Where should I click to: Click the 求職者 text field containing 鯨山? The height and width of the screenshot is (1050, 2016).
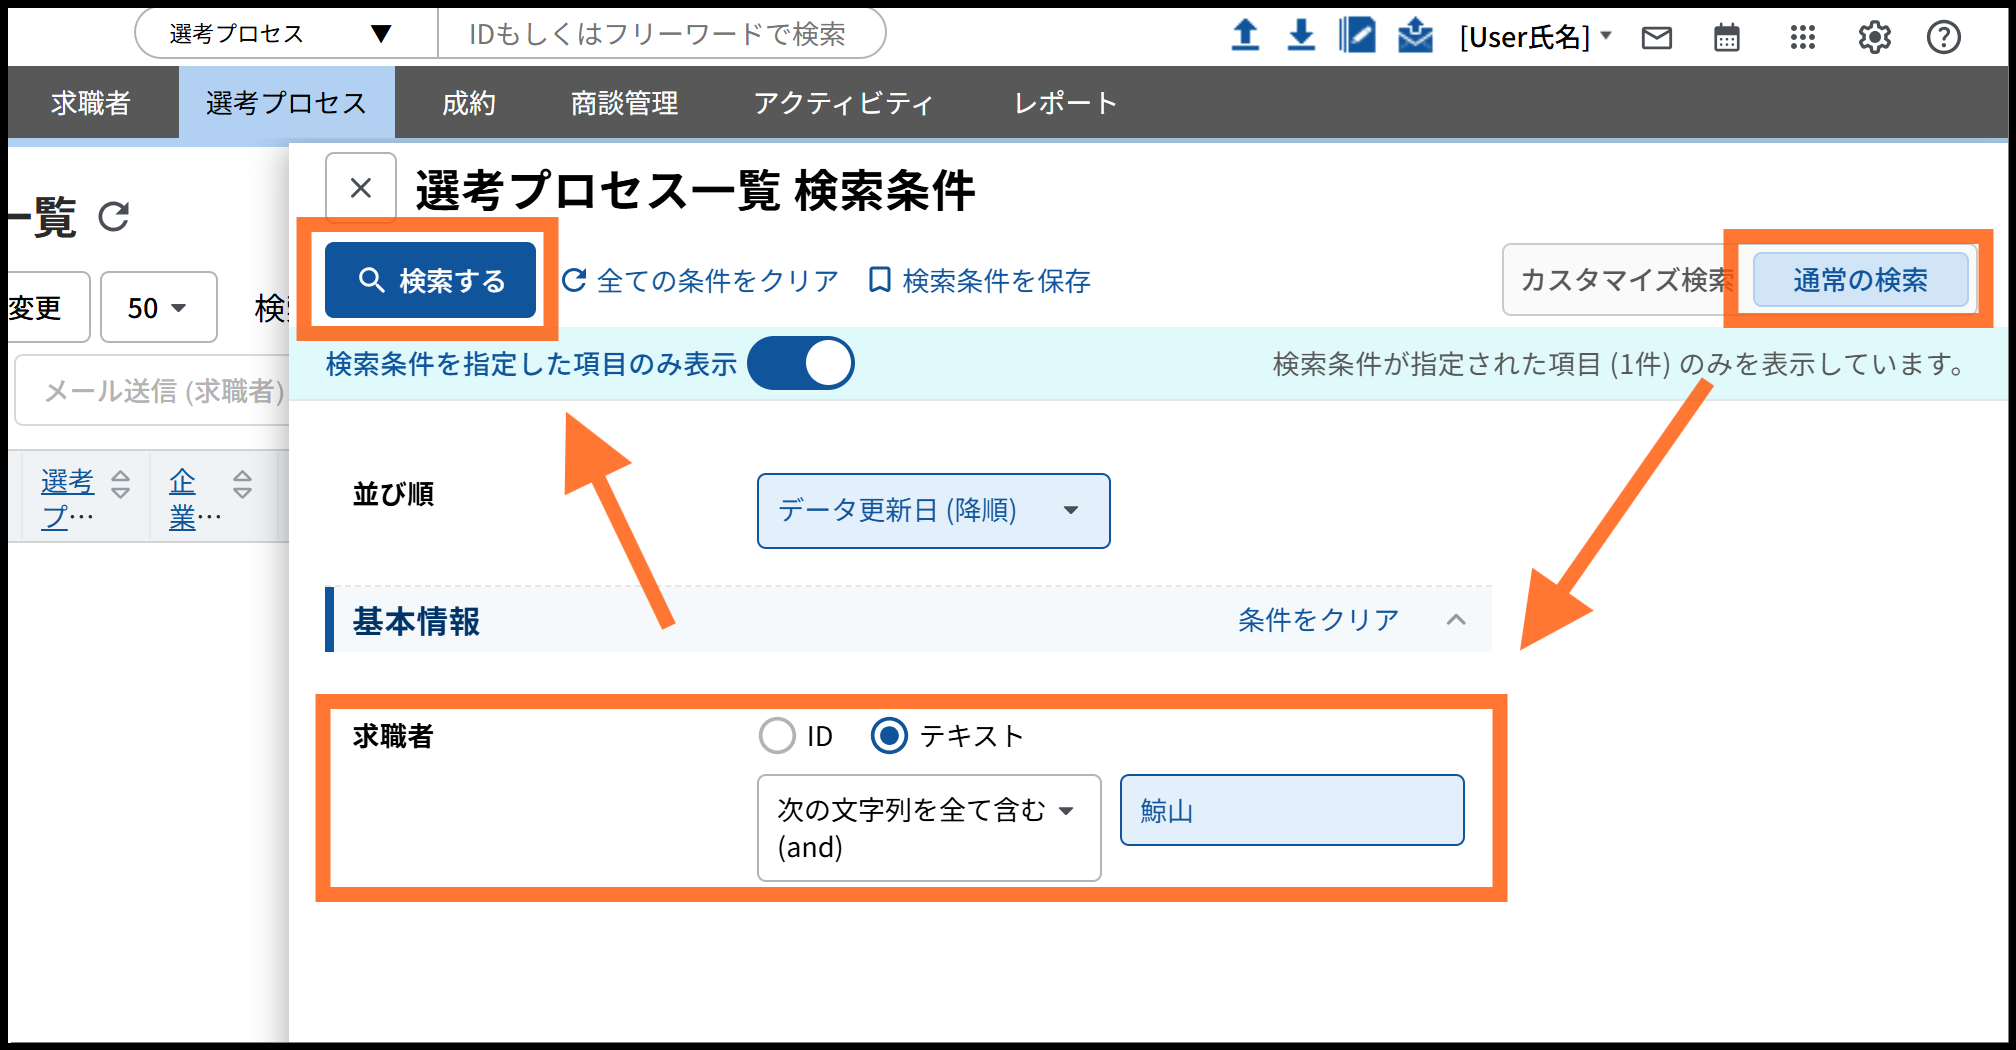1292,810
